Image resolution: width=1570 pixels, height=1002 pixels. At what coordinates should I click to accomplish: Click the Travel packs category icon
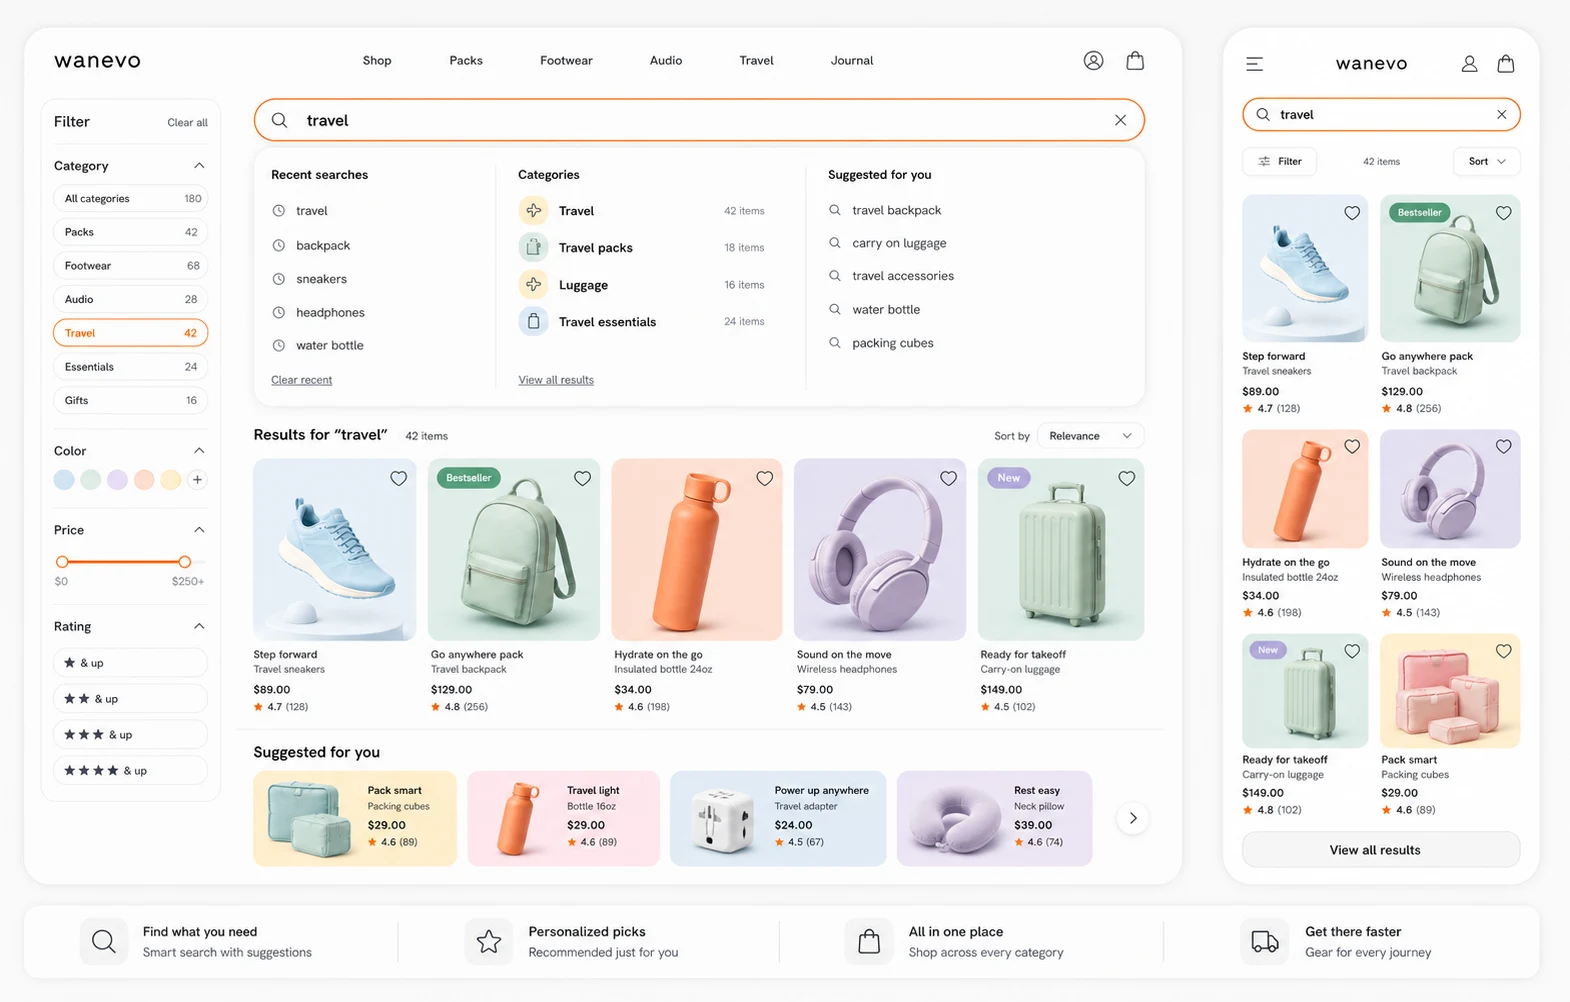(x=533, y=247)
